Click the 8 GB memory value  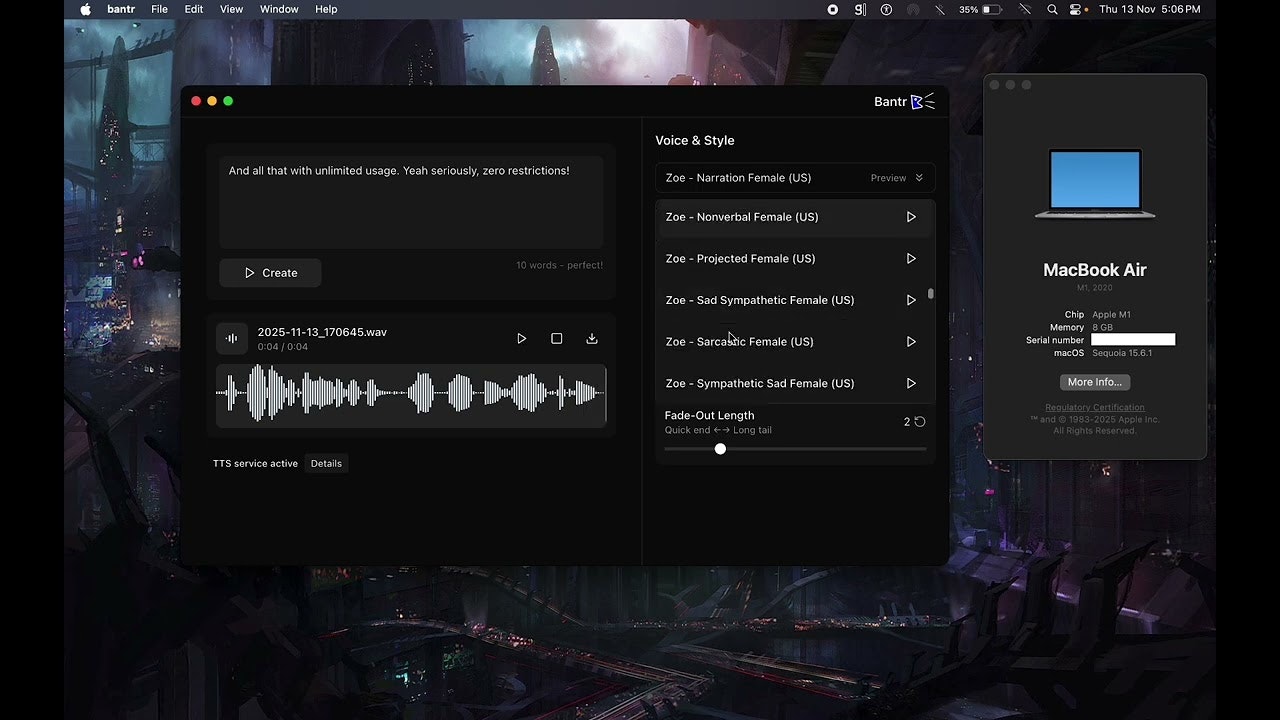tap(1102, 328)
